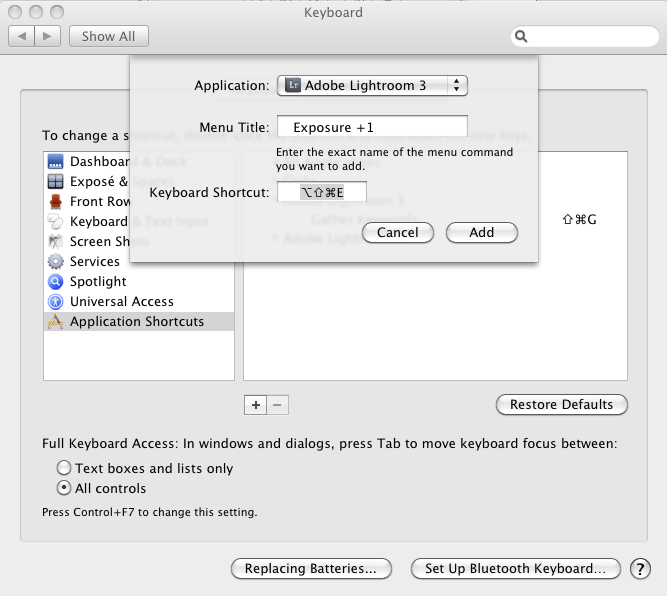Click the Add button in dialog

pyautogui.click(x=481, y=232)
